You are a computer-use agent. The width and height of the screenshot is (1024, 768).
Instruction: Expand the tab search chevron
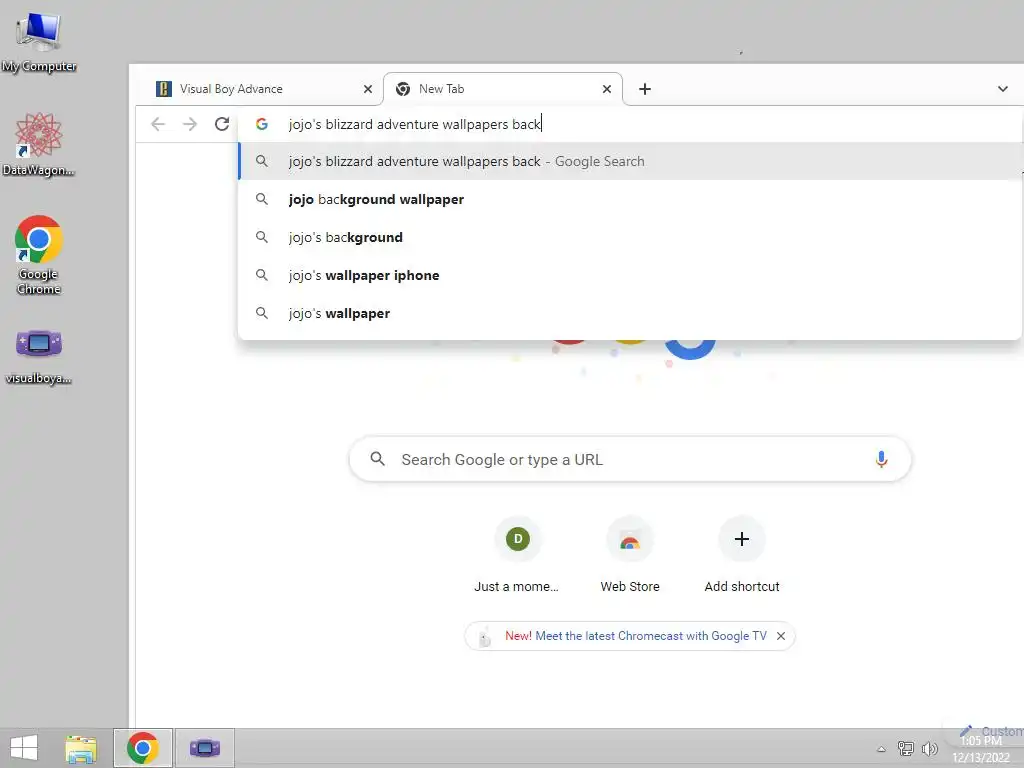(1002, 89)
